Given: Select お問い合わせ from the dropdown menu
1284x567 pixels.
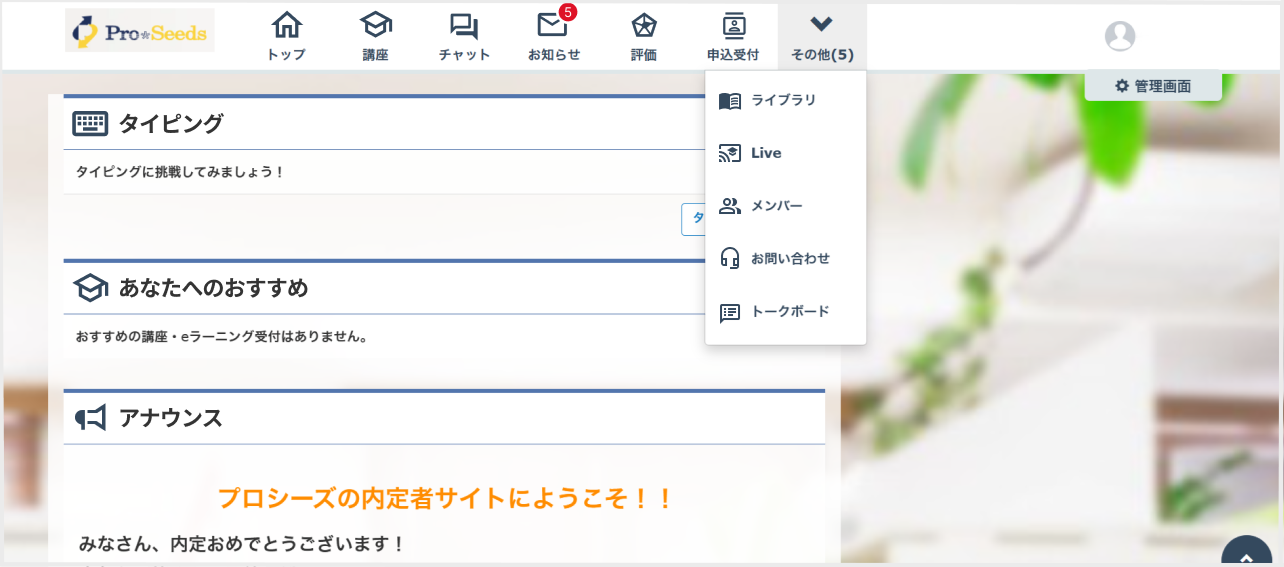Looking at the screenshot, I should pyautogui.click(x=790, y=259).
